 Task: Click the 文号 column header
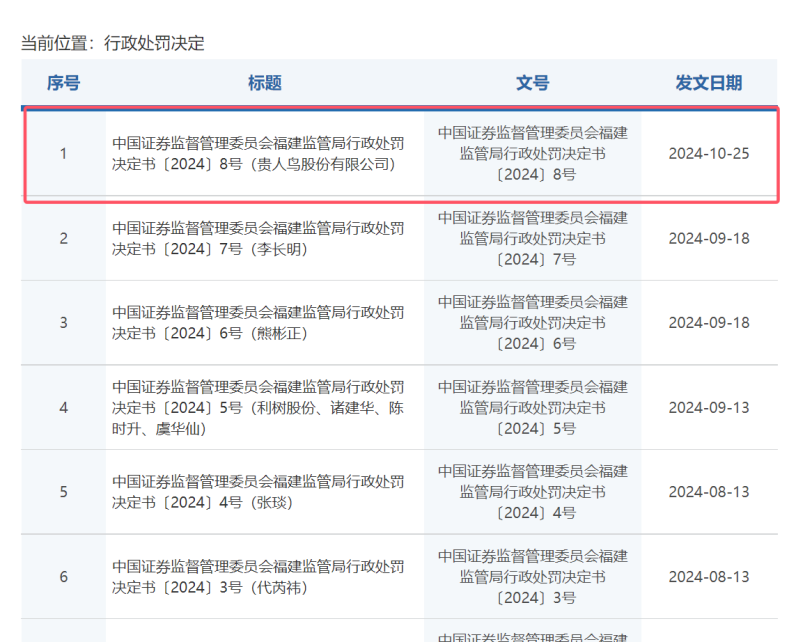point(532,83)
